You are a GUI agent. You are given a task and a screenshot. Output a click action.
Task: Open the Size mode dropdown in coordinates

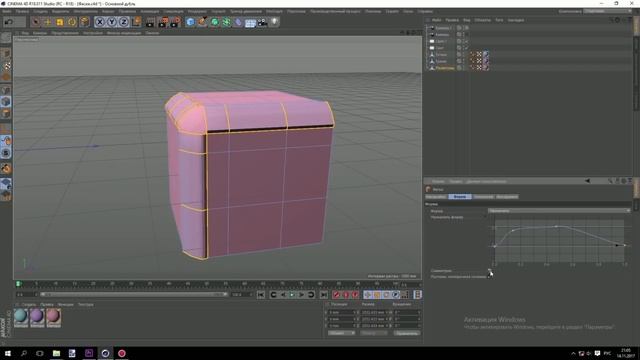(x=373, y=333)
